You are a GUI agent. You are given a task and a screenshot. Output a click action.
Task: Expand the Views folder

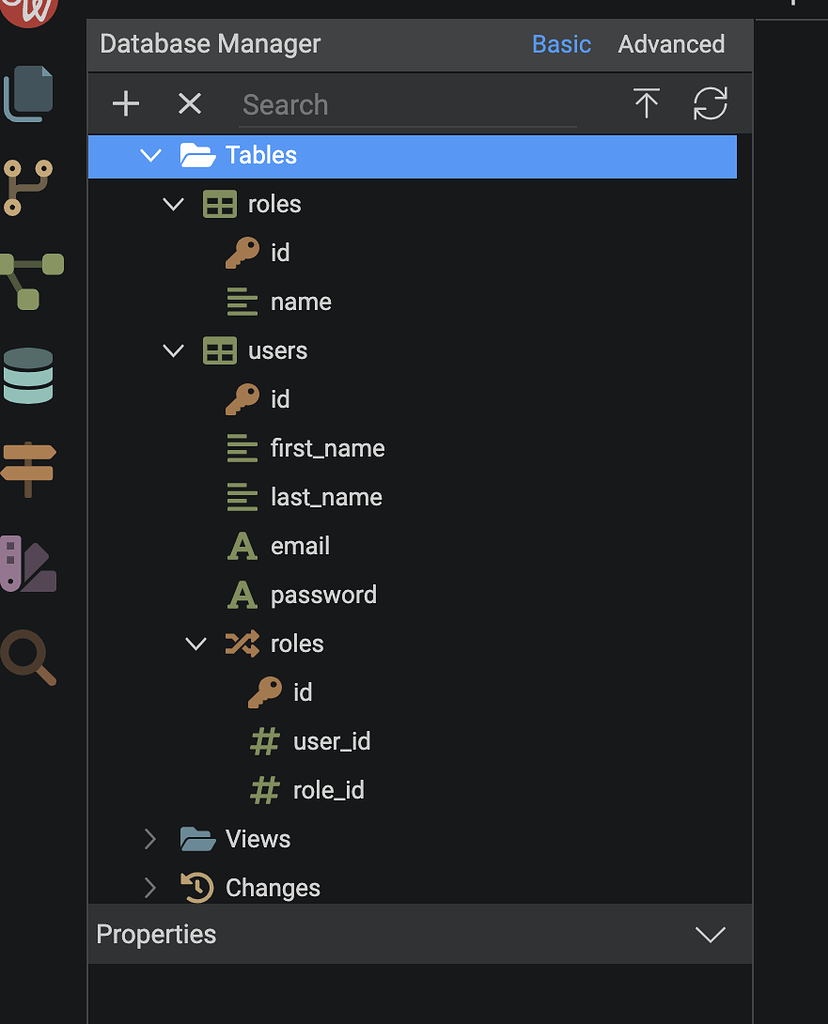click(149, 839)
